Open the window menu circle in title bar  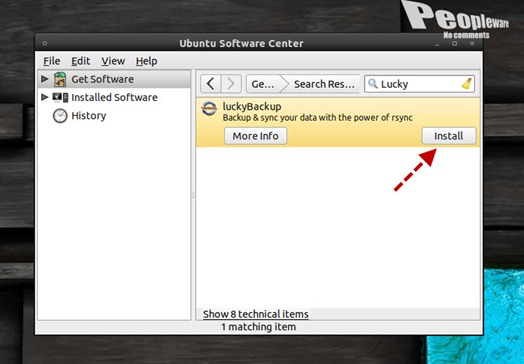pyautogui.click(x=44, y=43)
